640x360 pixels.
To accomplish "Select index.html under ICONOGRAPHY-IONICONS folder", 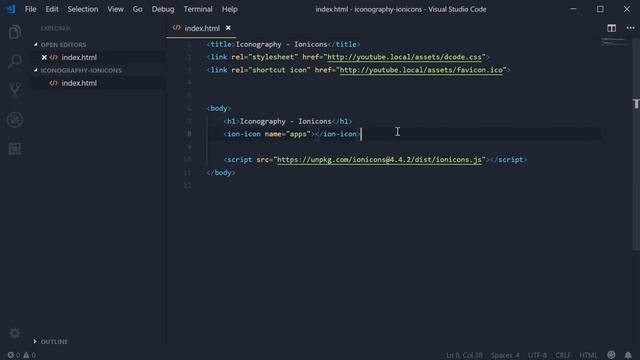I will click(x=79, y=83).
